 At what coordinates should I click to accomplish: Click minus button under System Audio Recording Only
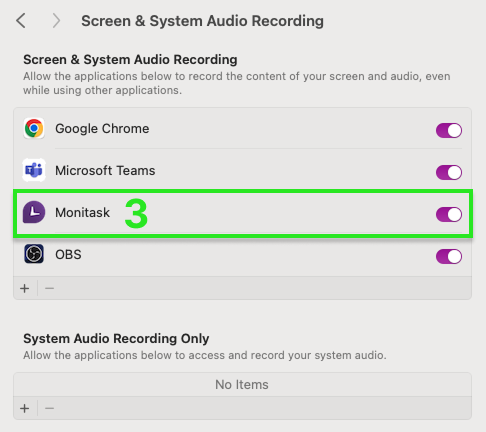pos(49,408)
